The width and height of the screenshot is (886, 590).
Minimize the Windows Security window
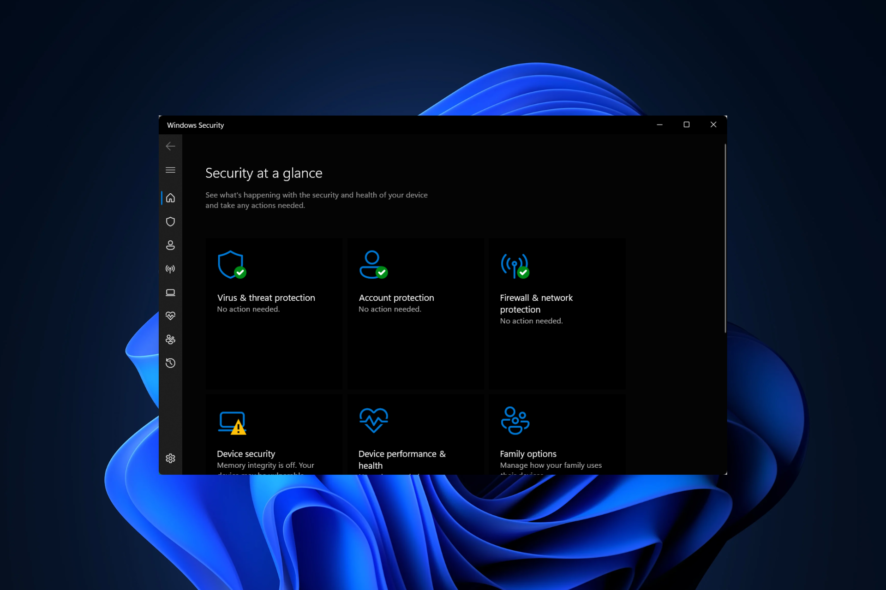pos(660,125)
